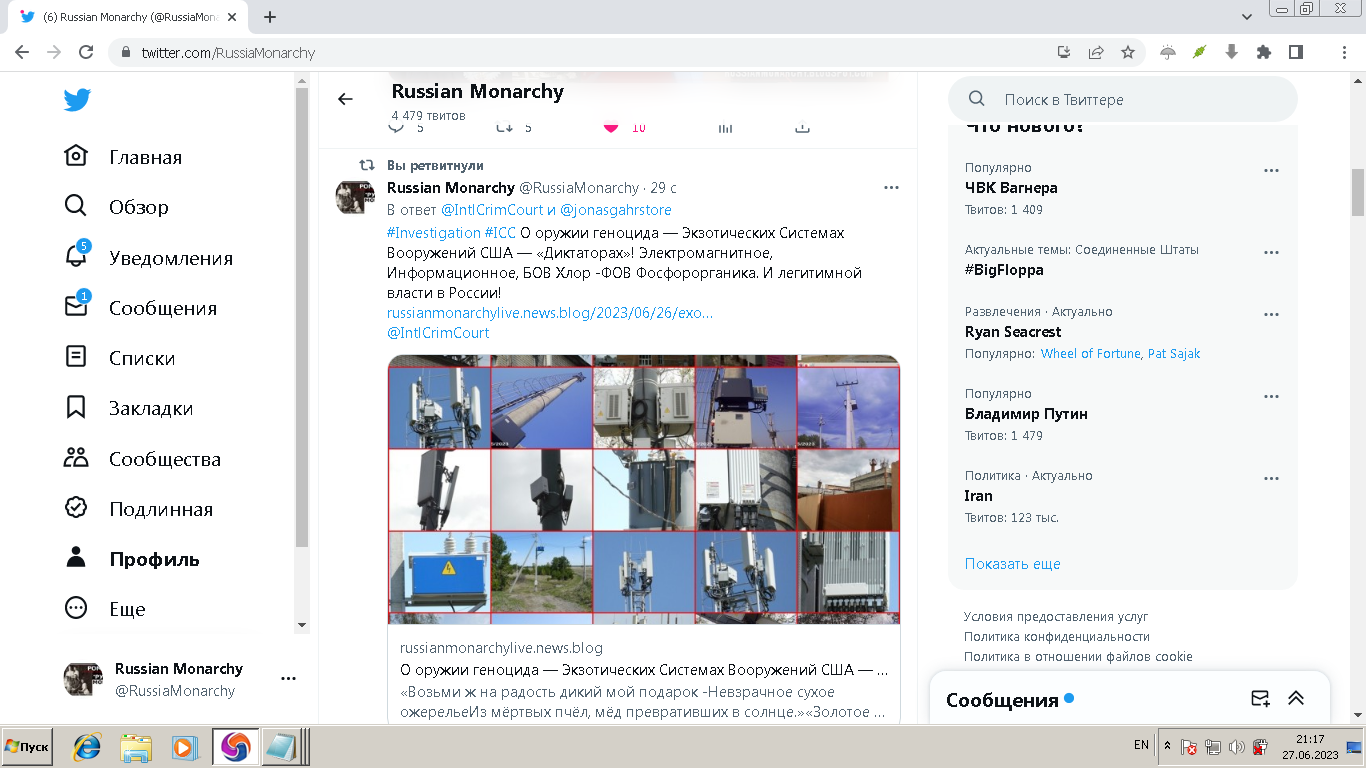Open account menu next to @RussiaMonarchy

[288, 679]
